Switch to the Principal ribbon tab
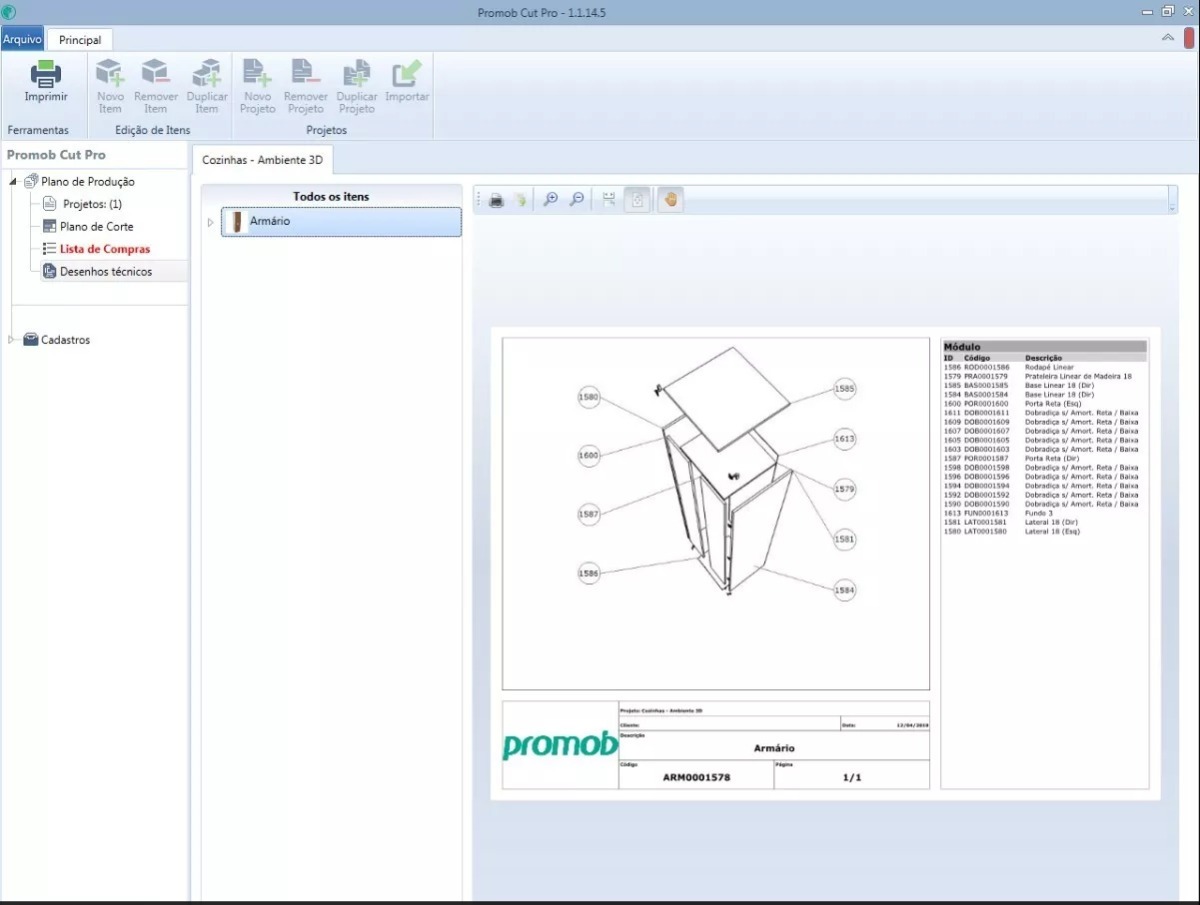The image size is (1200, 905). (80, 40)
